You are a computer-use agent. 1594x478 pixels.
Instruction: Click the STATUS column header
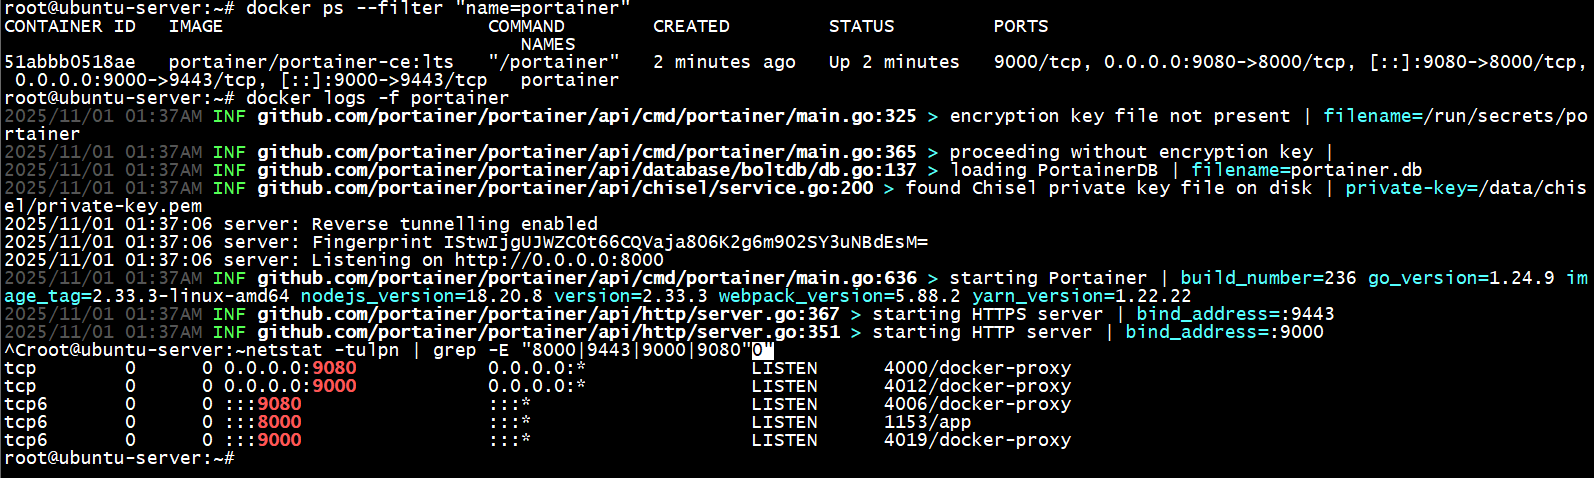[x=861, y=26]
